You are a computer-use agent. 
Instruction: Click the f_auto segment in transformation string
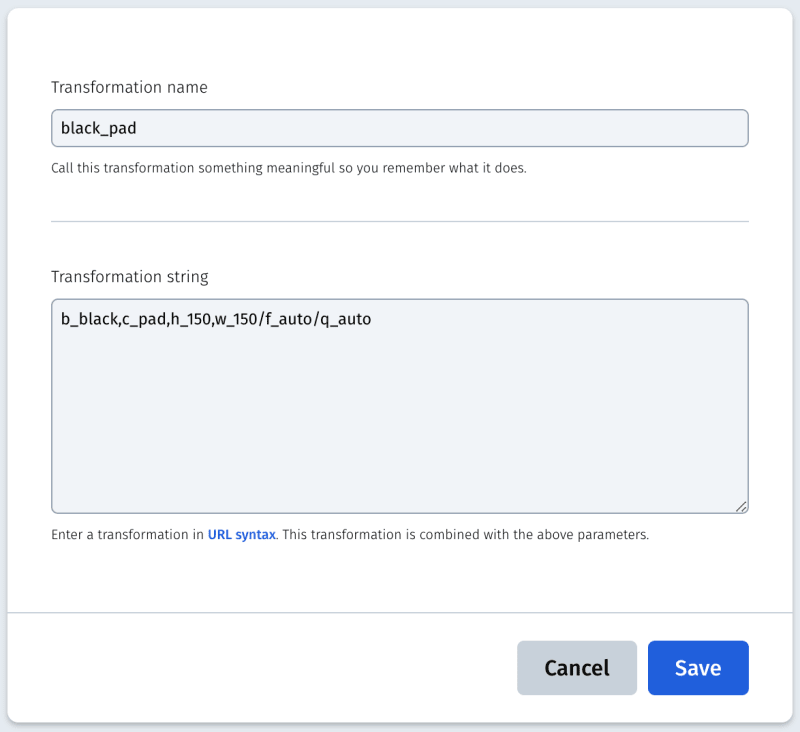pos(288,319)
